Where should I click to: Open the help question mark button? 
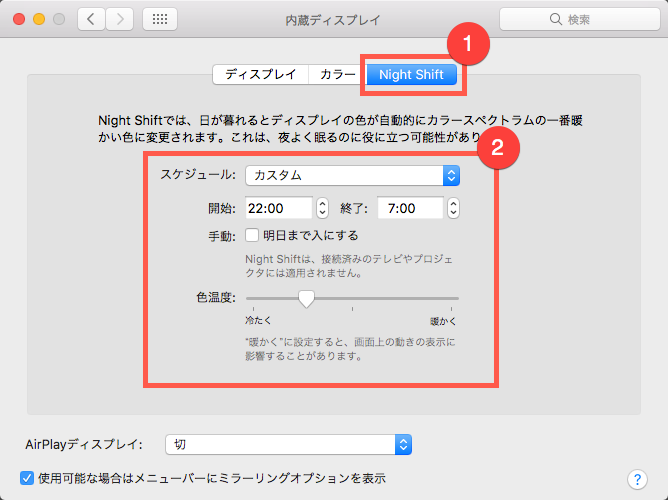click(x=637, y=480)
